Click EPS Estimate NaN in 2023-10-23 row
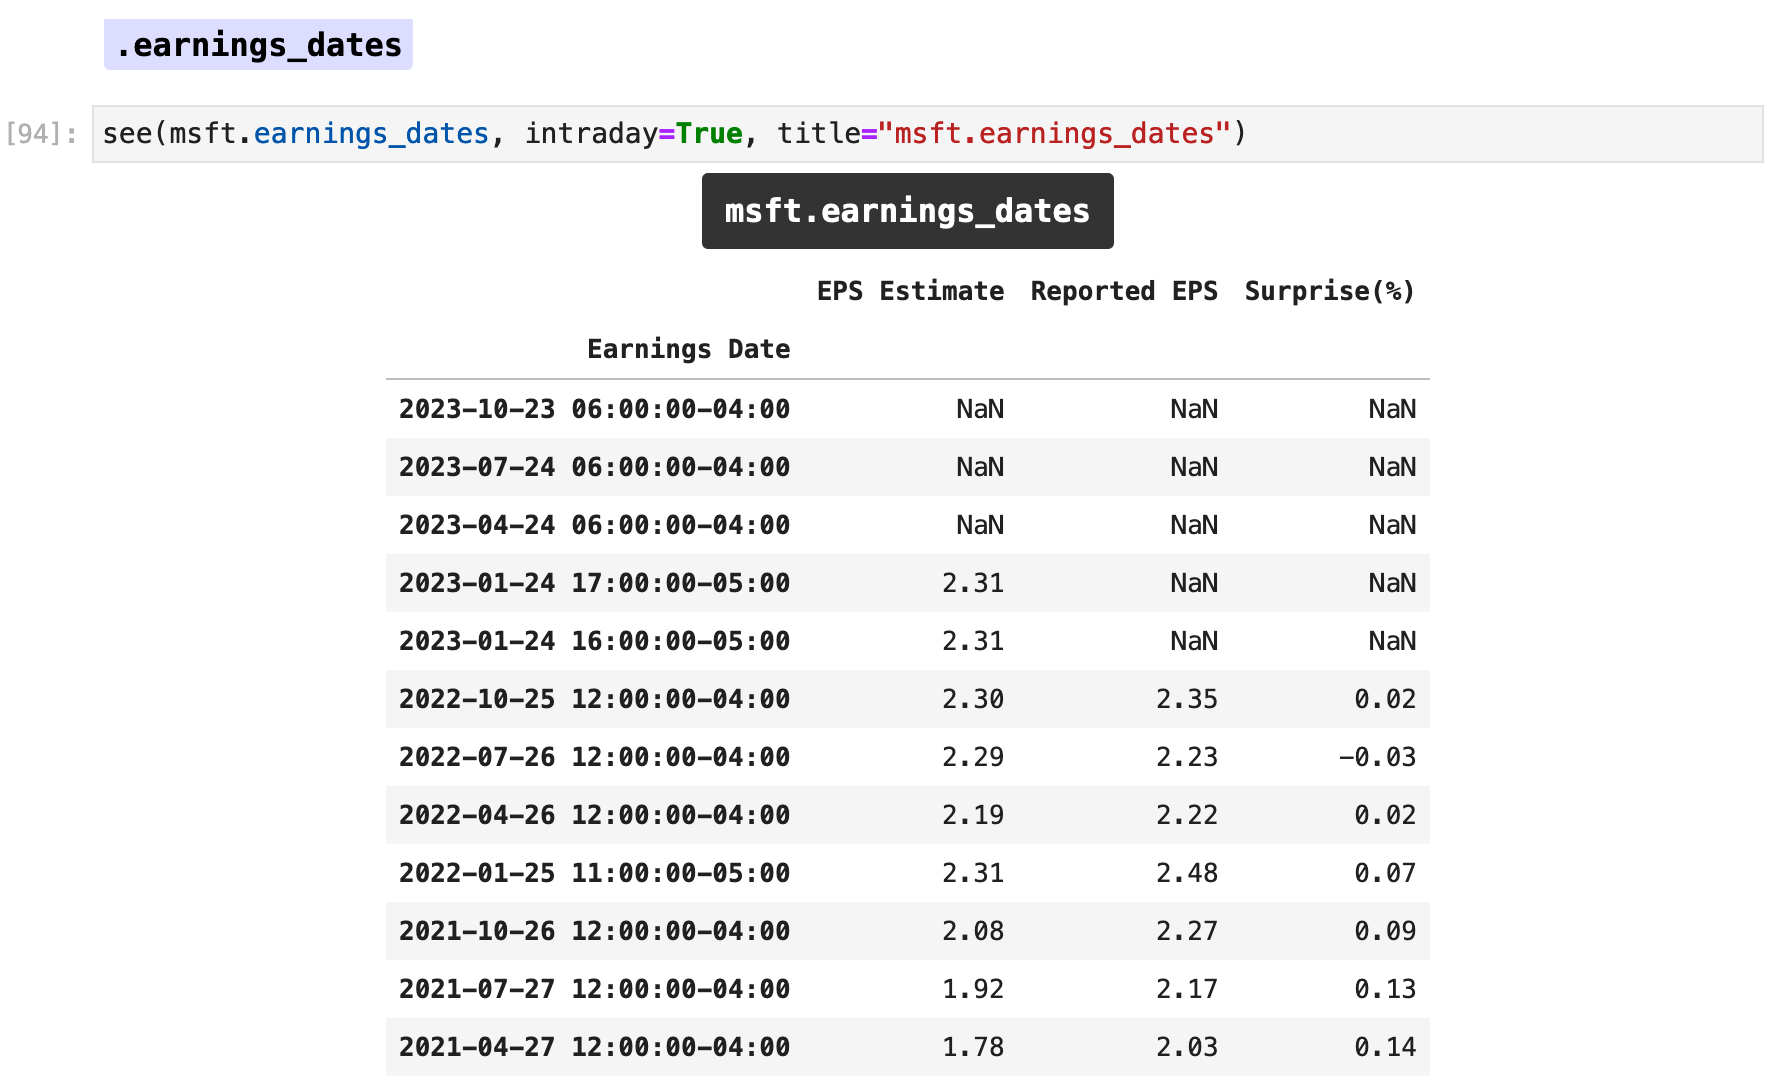The width and height of the screenshot is (1776, 1088). tap(980, 409)
